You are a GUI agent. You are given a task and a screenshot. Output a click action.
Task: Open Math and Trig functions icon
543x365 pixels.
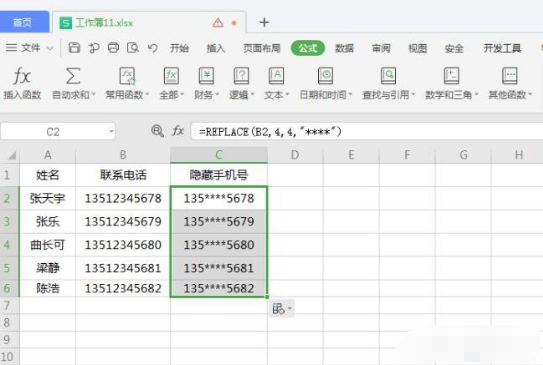452,76
